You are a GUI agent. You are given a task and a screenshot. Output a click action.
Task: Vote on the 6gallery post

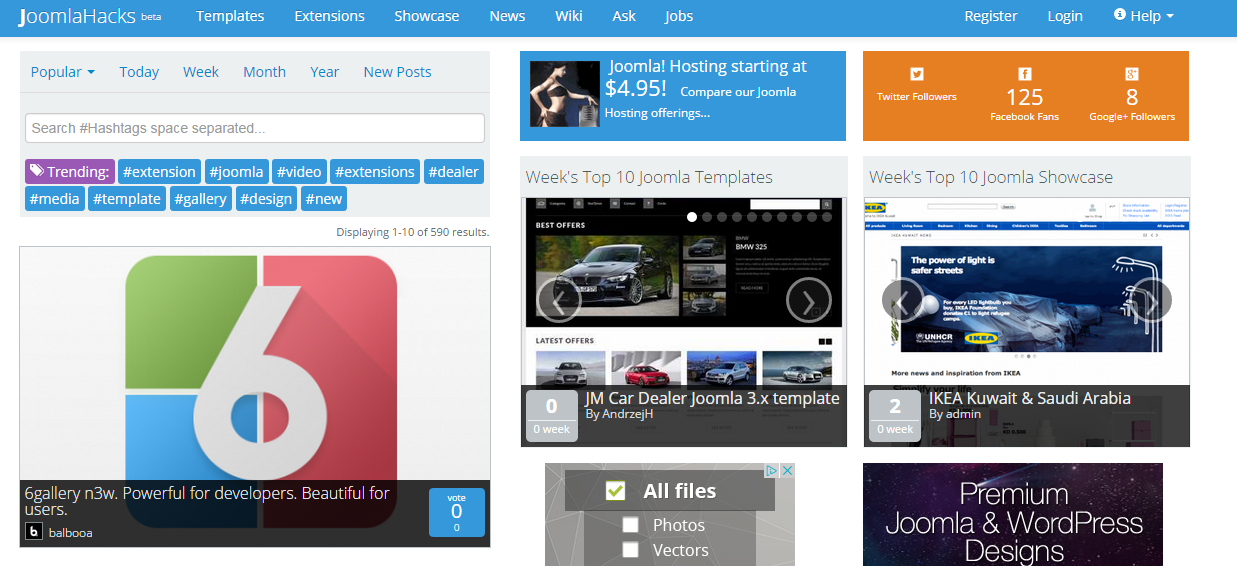[x=456, y=512]
